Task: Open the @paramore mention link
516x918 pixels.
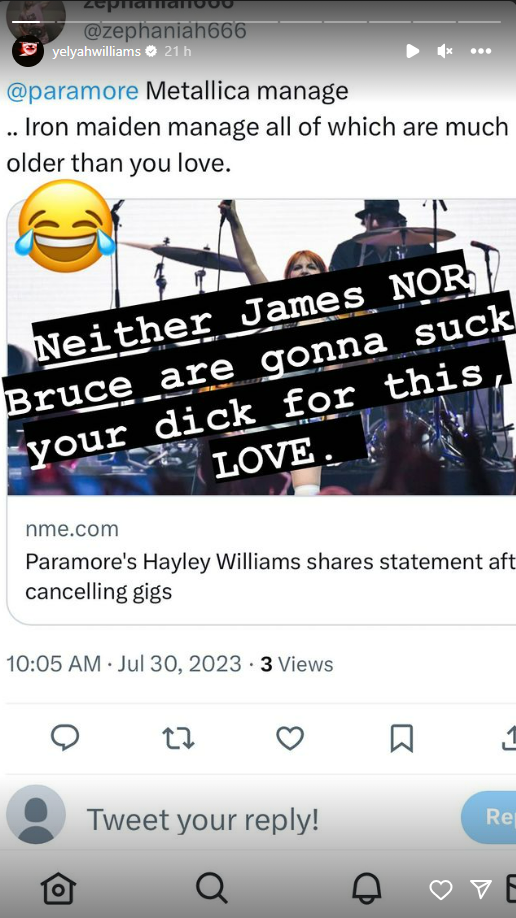Action: click(x=73, y=91)
